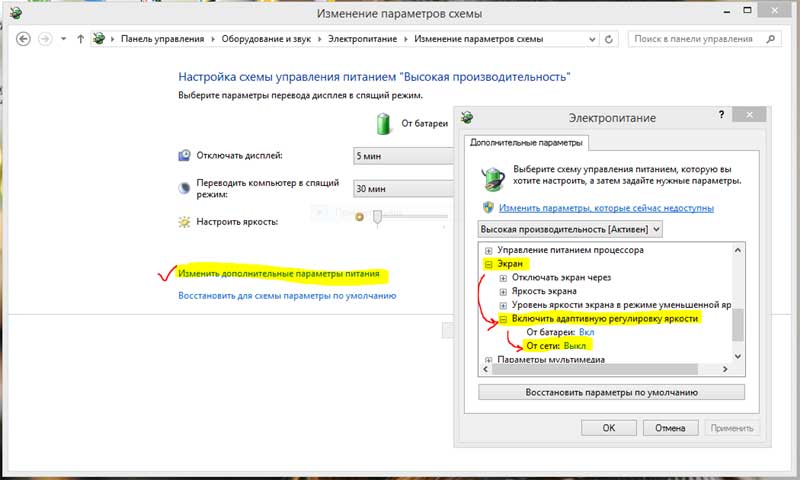Screen dimensions: 800x480
Task: Click the power plan icon in dialog description
Action: [493, 178]
